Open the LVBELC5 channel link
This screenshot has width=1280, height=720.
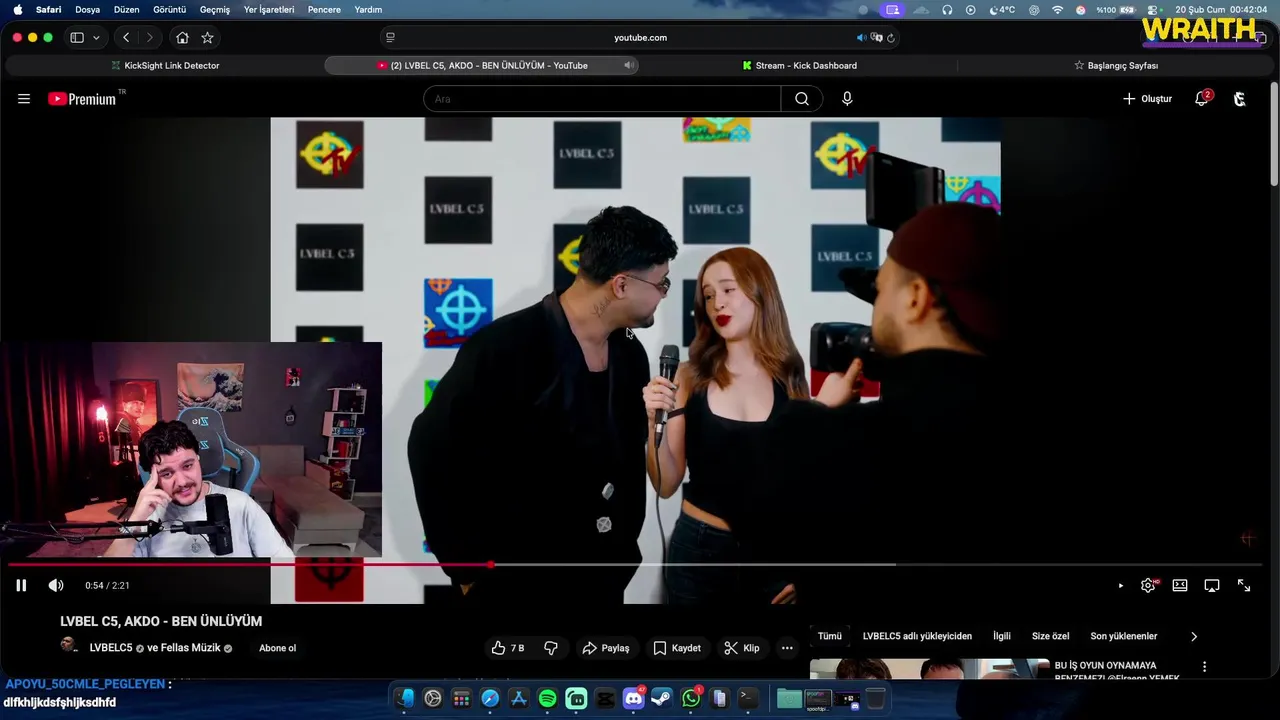pyautogui.click(x=111, y=648)
